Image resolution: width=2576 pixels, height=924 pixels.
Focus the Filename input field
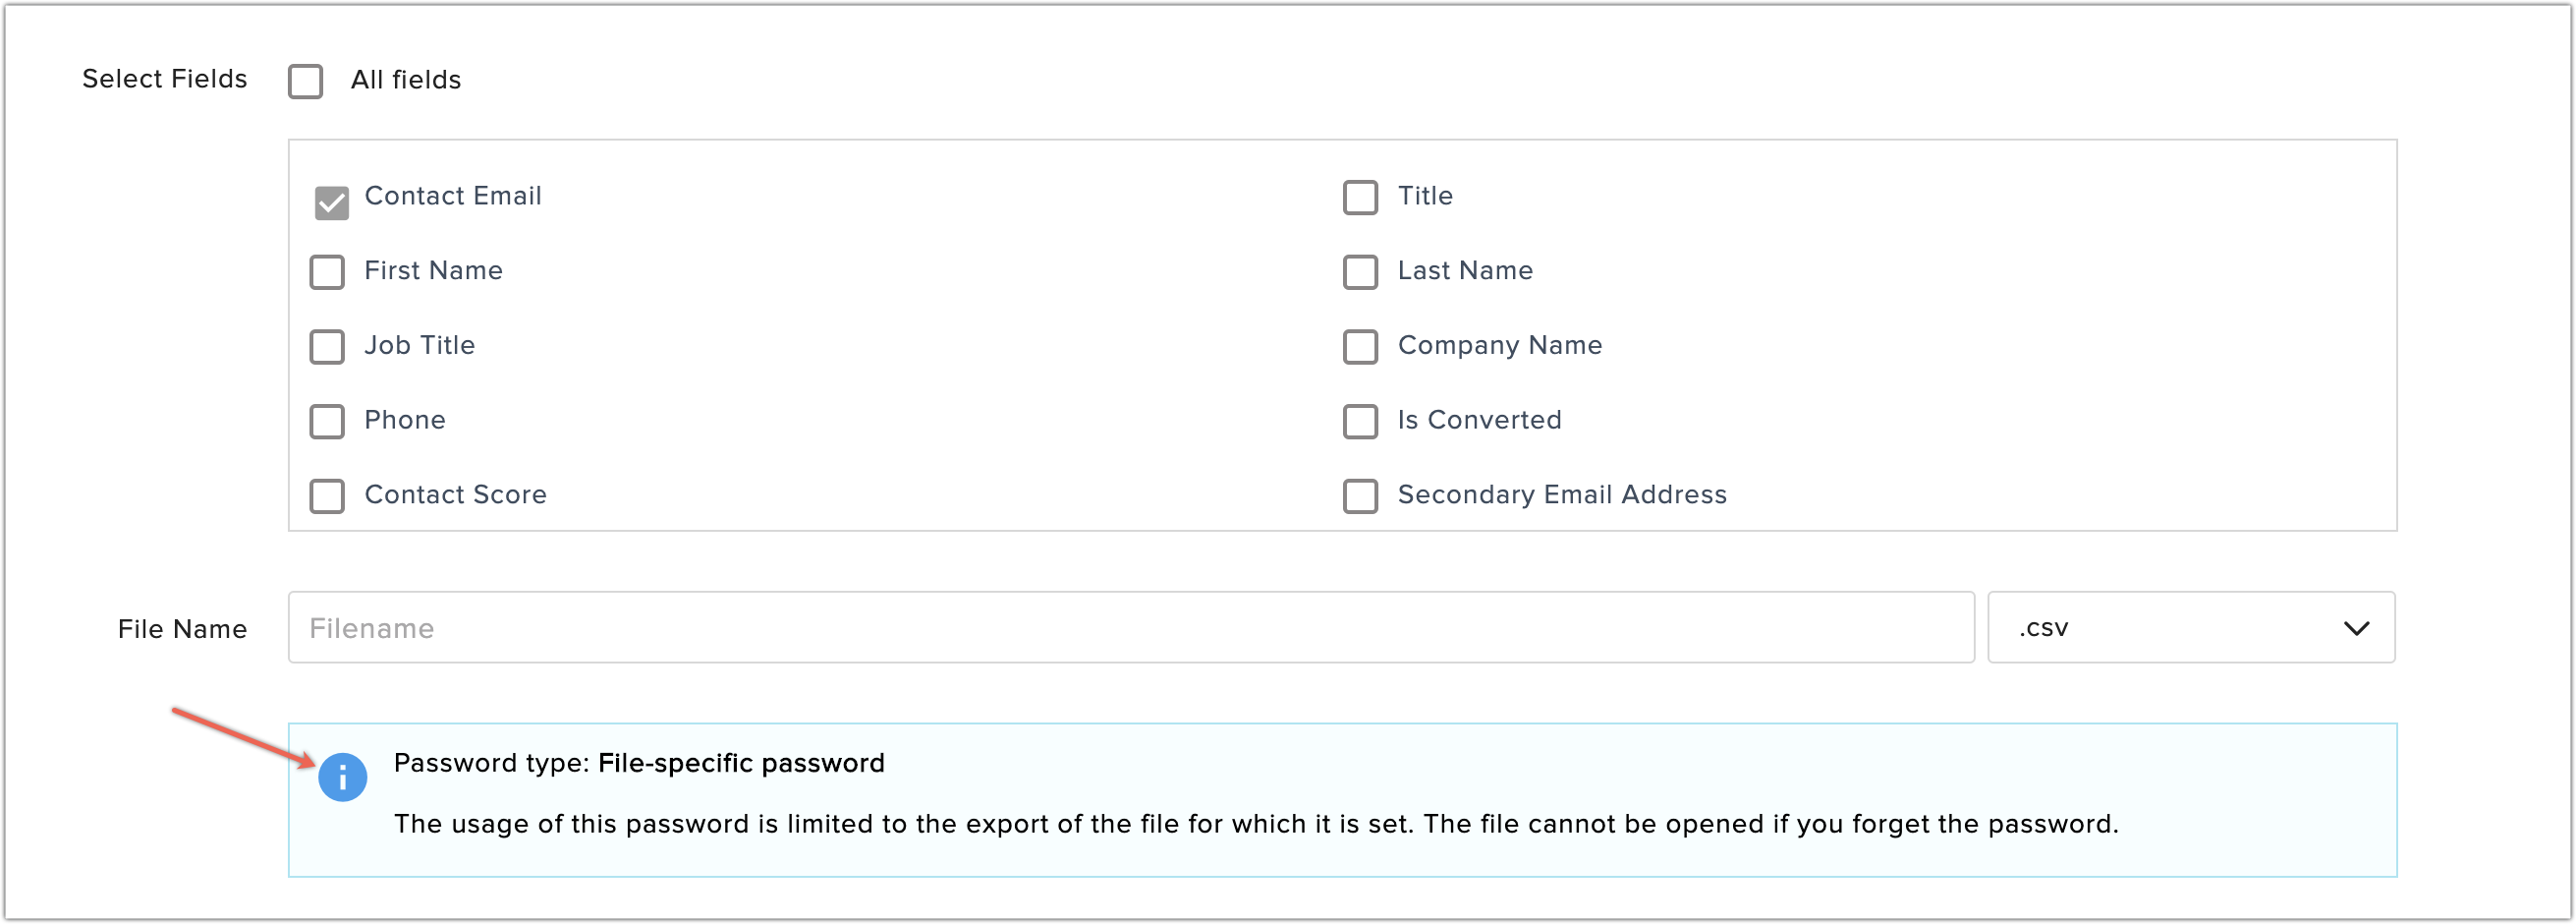click(1130, 628)
